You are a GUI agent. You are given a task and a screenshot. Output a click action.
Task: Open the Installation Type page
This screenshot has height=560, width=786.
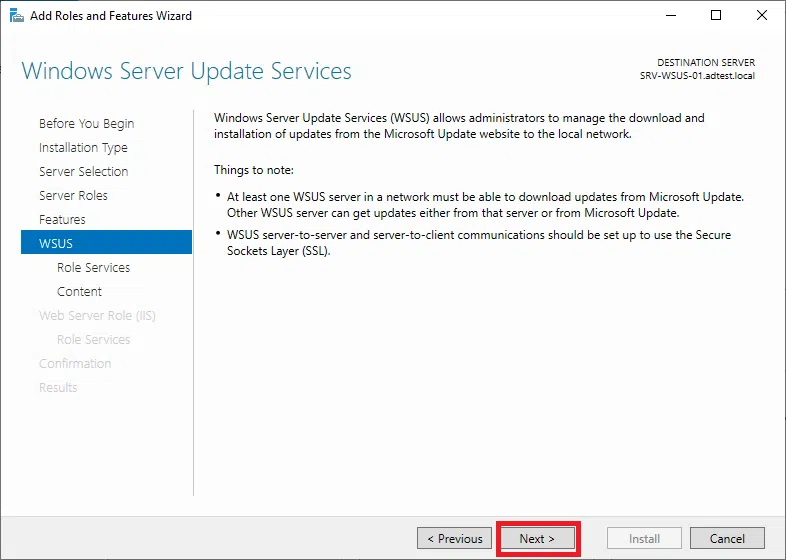pos(83,148)
